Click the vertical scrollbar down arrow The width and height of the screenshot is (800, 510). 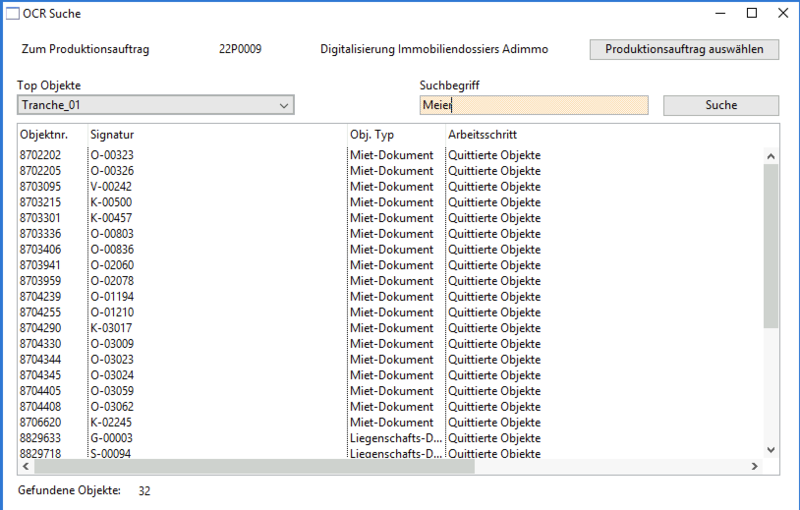pos(770,451)
